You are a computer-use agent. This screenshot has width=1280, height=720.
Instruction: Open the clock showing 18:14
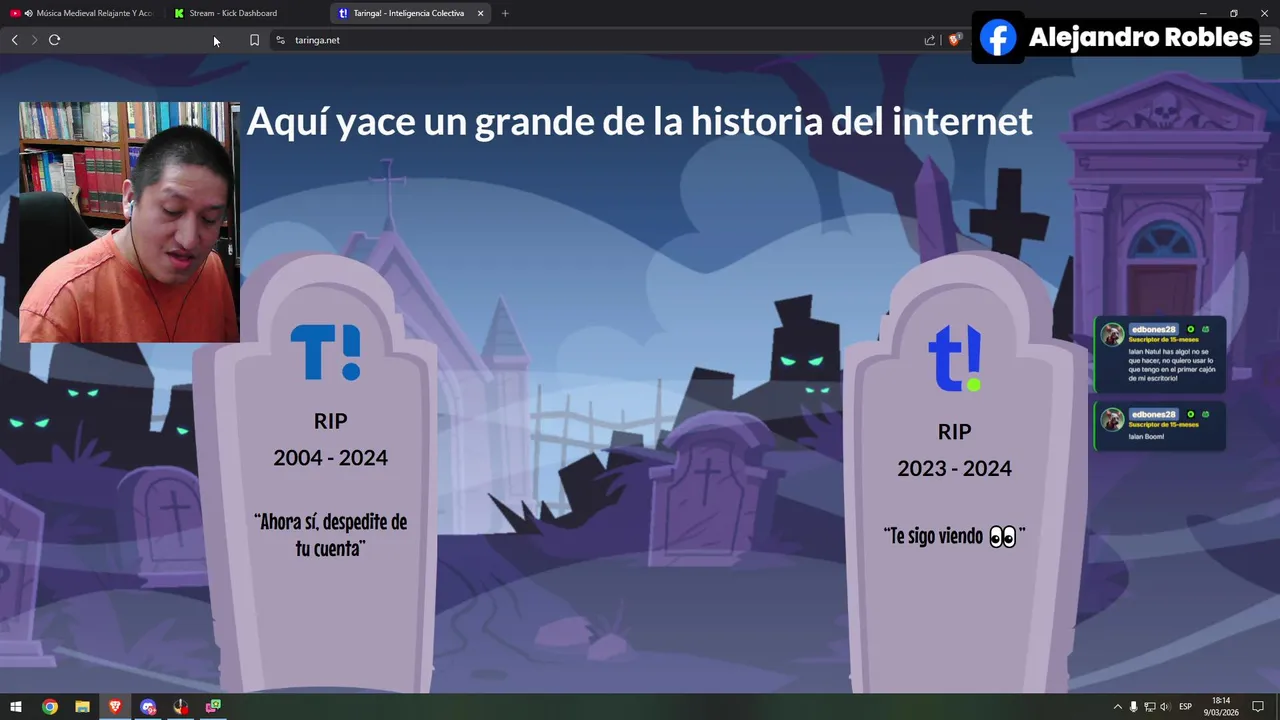point(1221,707)
